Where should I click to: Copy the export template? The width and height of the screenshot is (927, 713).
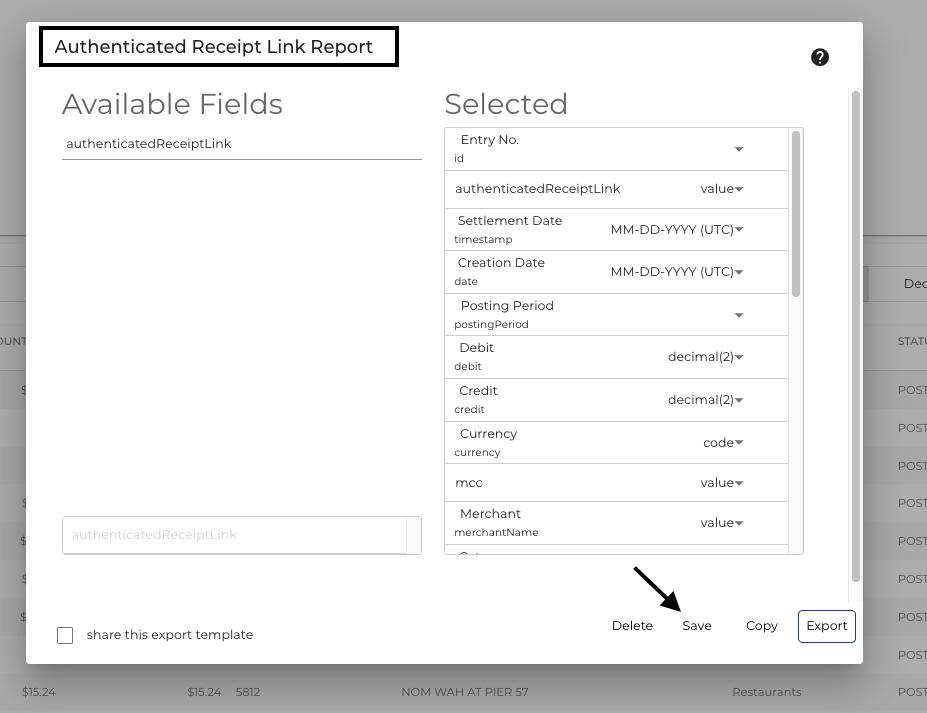tap(761, 625)
